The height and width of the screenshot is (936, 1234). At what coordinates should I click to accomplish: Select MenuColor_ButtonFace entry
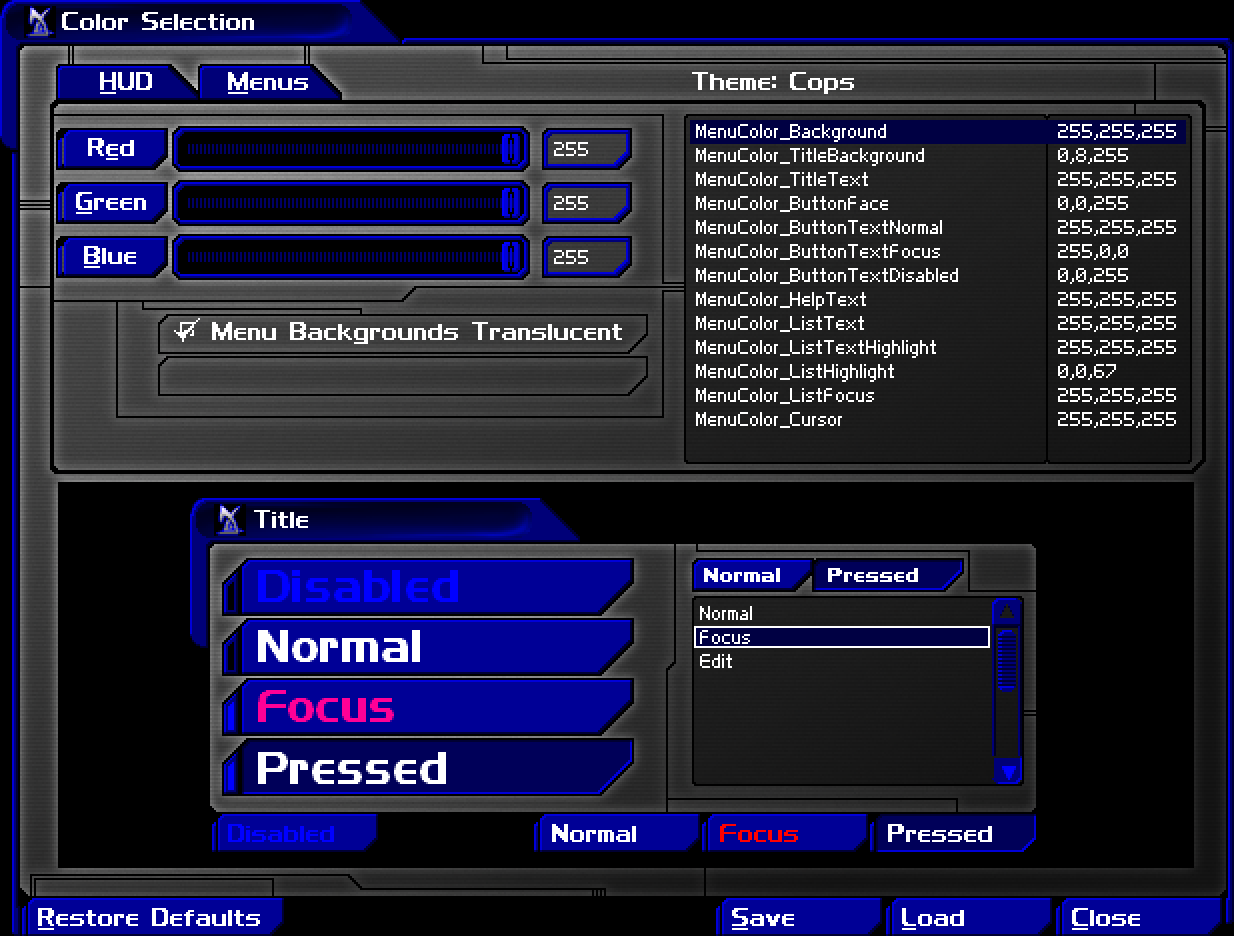(x=937, y=203)
